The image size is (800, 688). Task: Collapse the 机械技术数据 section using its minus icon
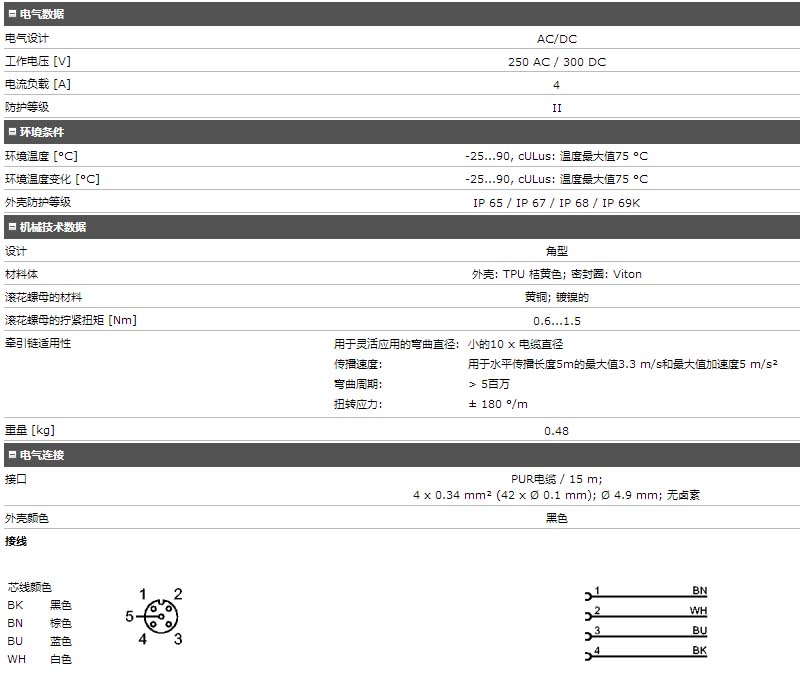[11, 227]
